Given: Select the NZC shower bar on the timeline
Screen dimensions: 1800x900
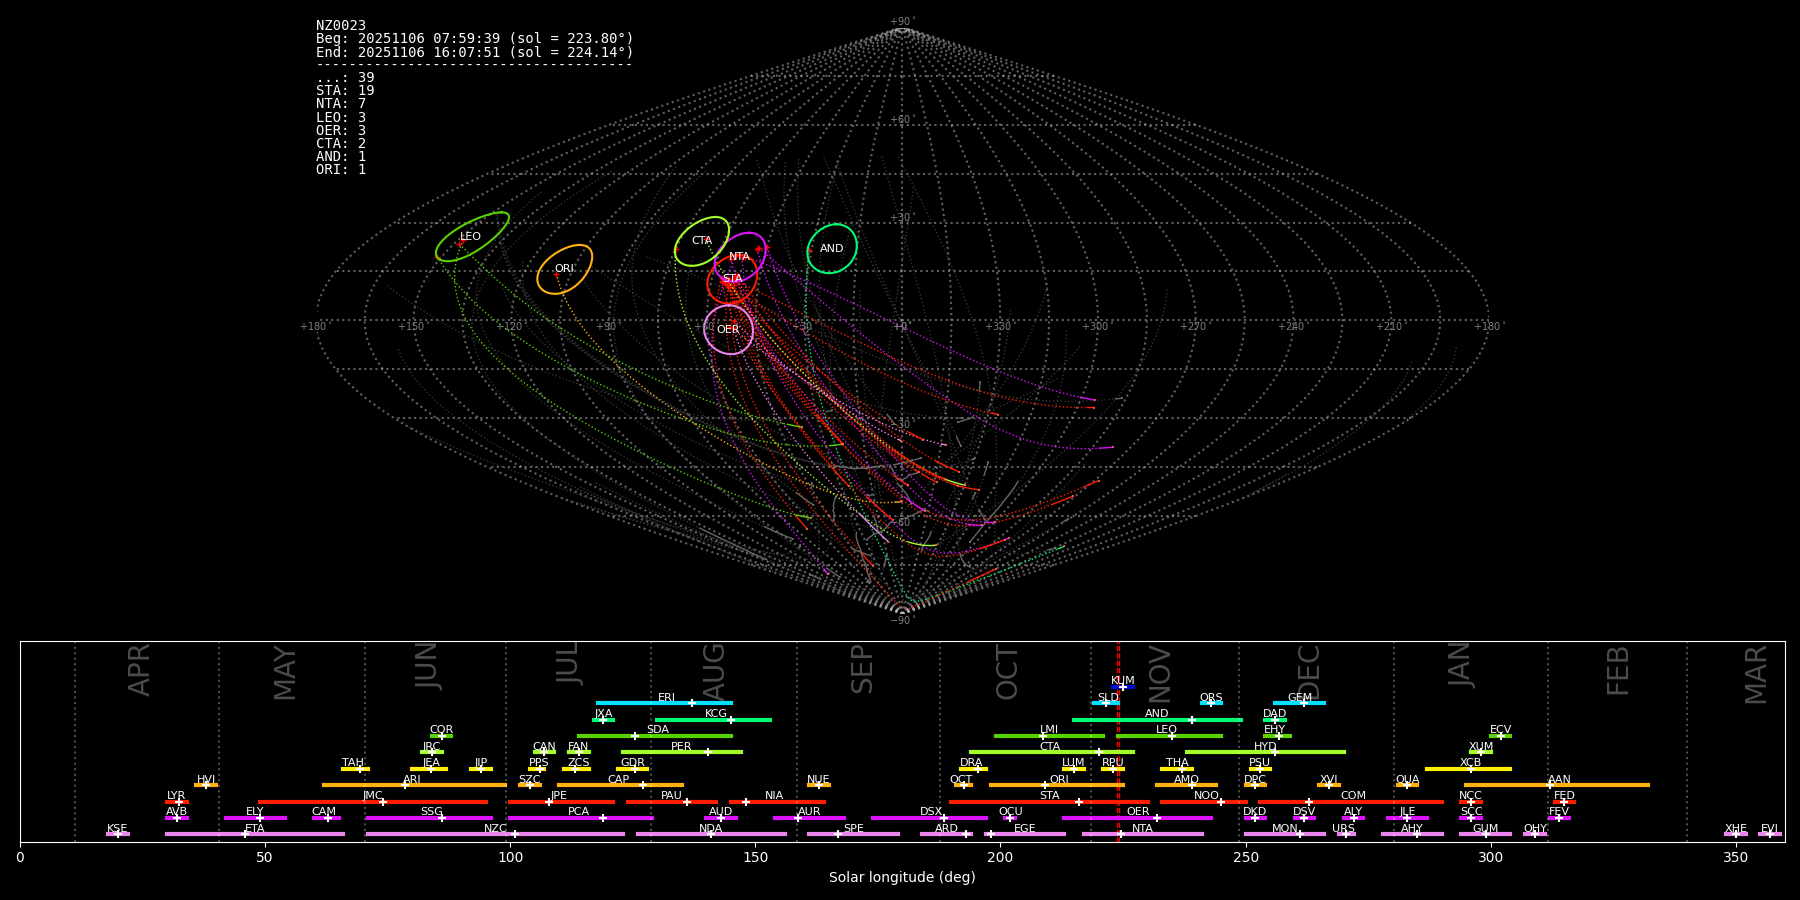Looking at the screenshot, I should pyautogui.click(x=495, y=834).
